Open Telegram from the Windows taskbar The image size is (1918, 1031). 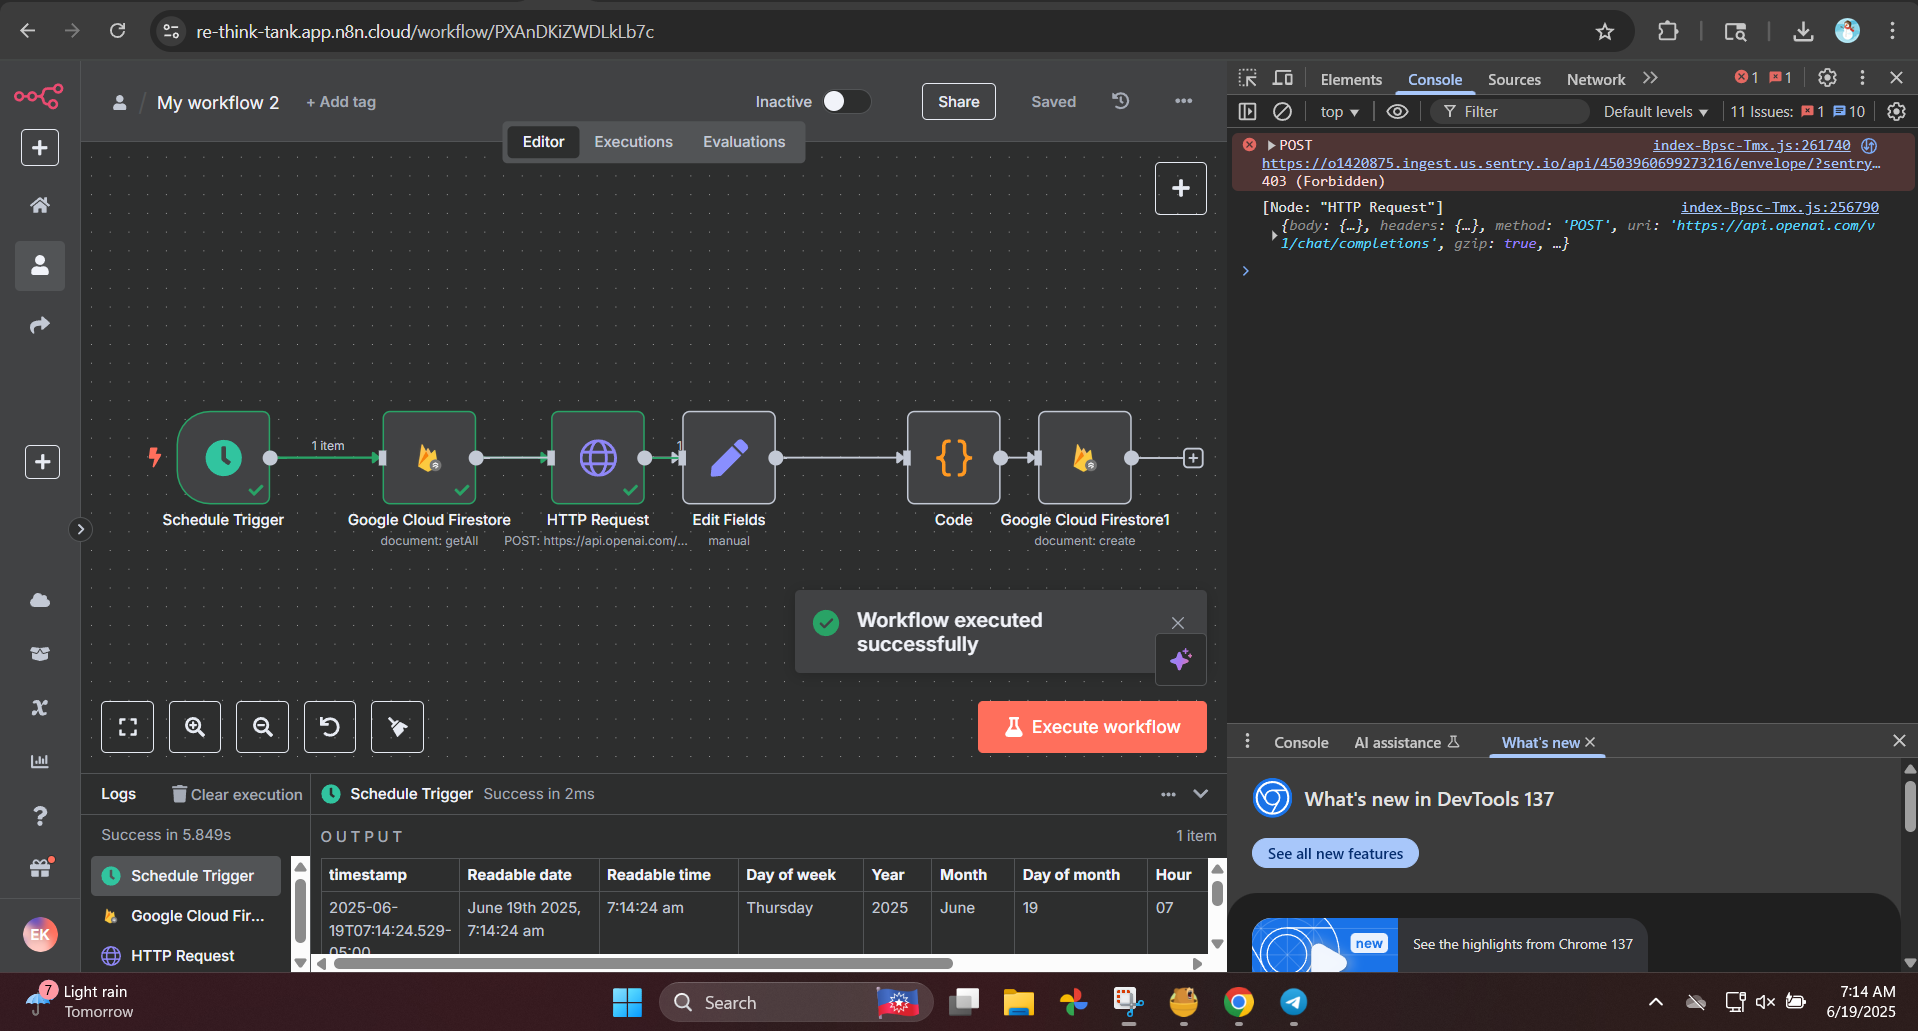pyautogui.click(x=1294, y=1002)
